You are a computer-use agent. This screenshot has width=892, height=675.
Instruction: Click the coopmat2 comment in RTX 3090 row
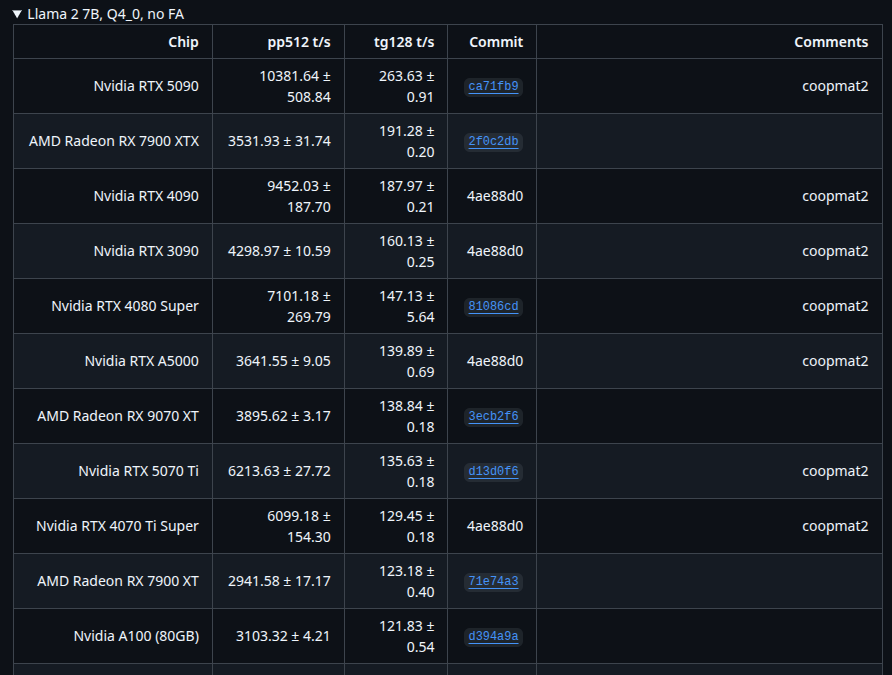835,251
